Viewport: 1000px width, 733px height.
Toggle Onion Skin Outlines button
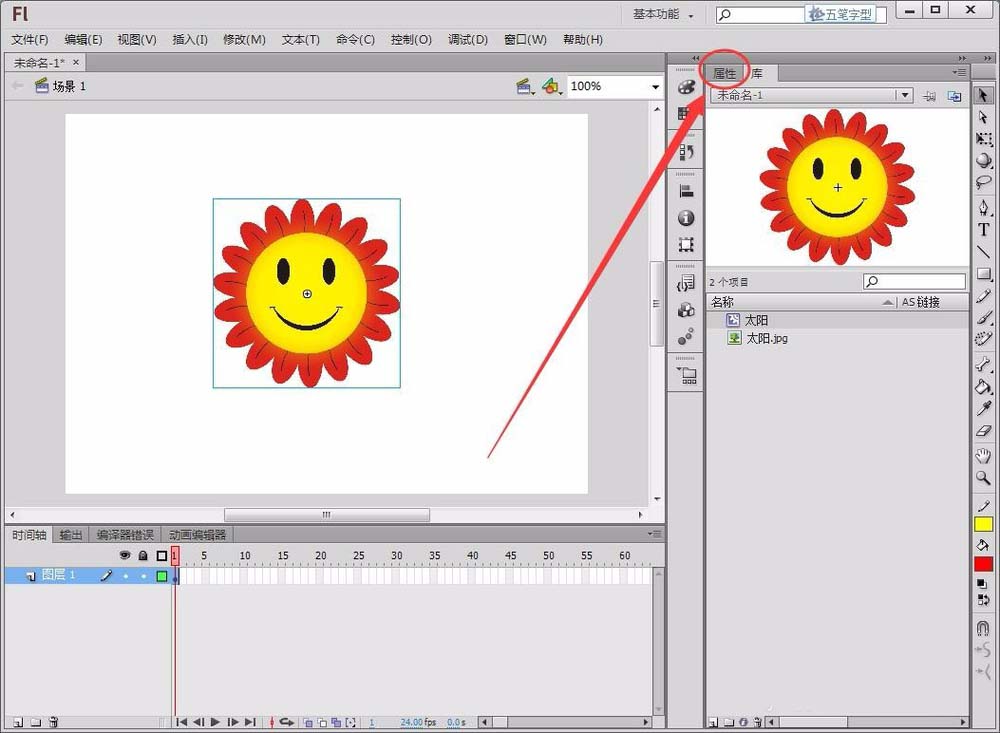pyautogui.click(x=321, y=722)
